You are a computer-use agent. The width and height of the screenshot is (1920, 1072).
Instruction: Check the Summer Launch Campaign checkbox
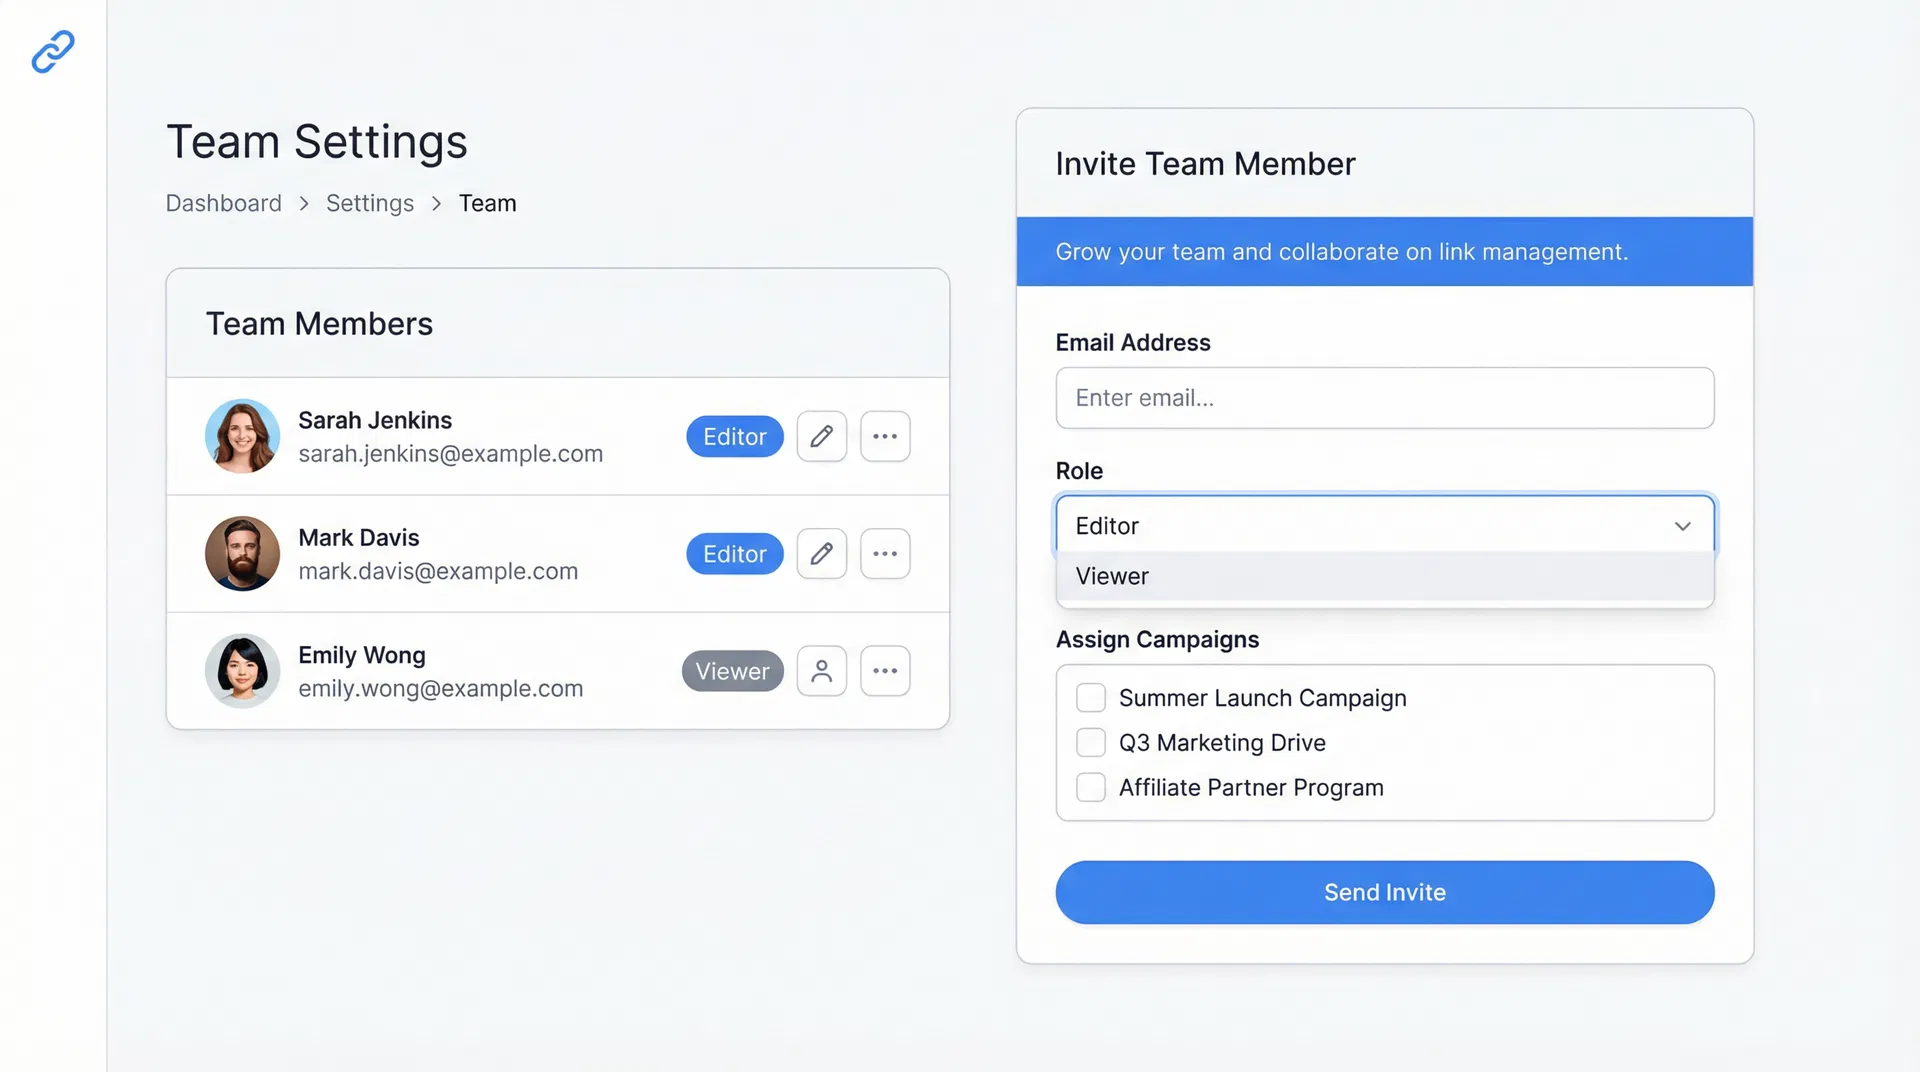(1090, 697)
